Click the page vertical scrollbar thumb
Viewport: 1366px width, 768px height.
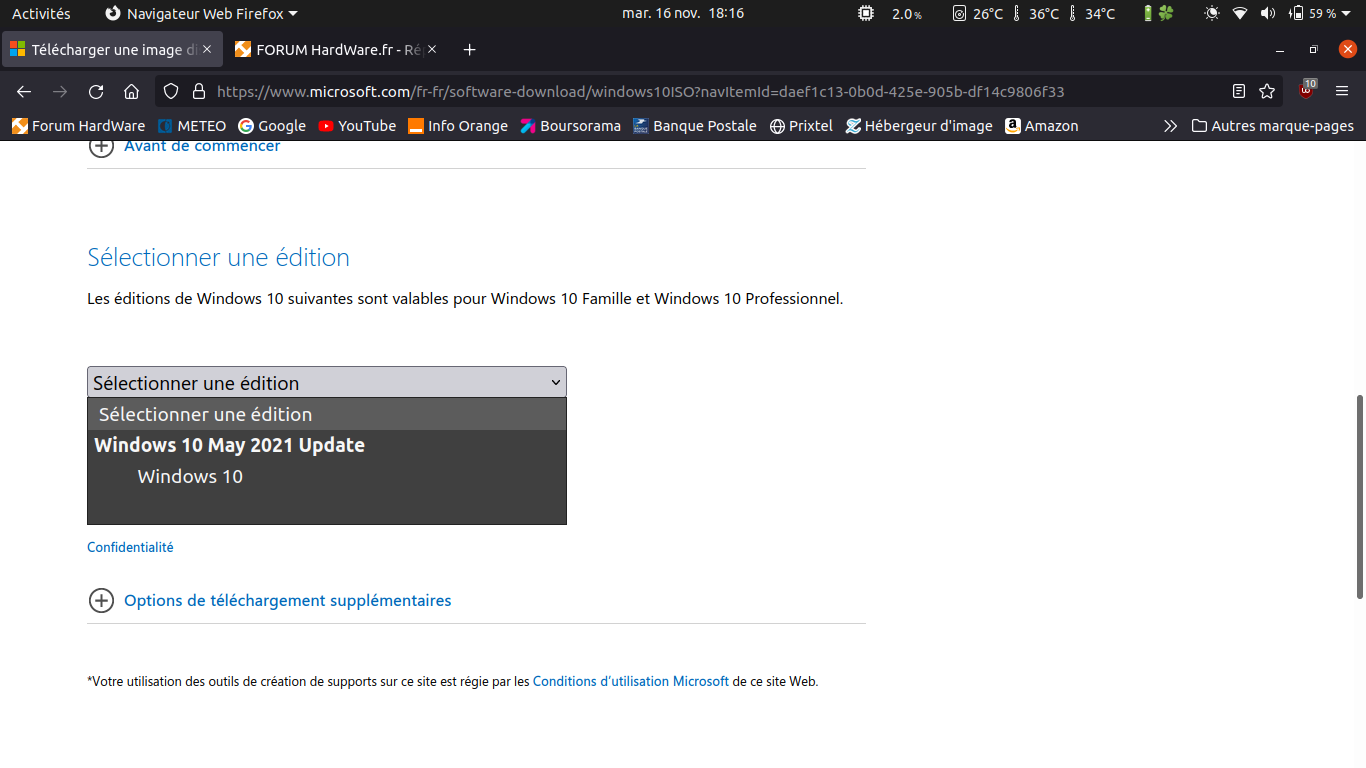(1360, 496)
